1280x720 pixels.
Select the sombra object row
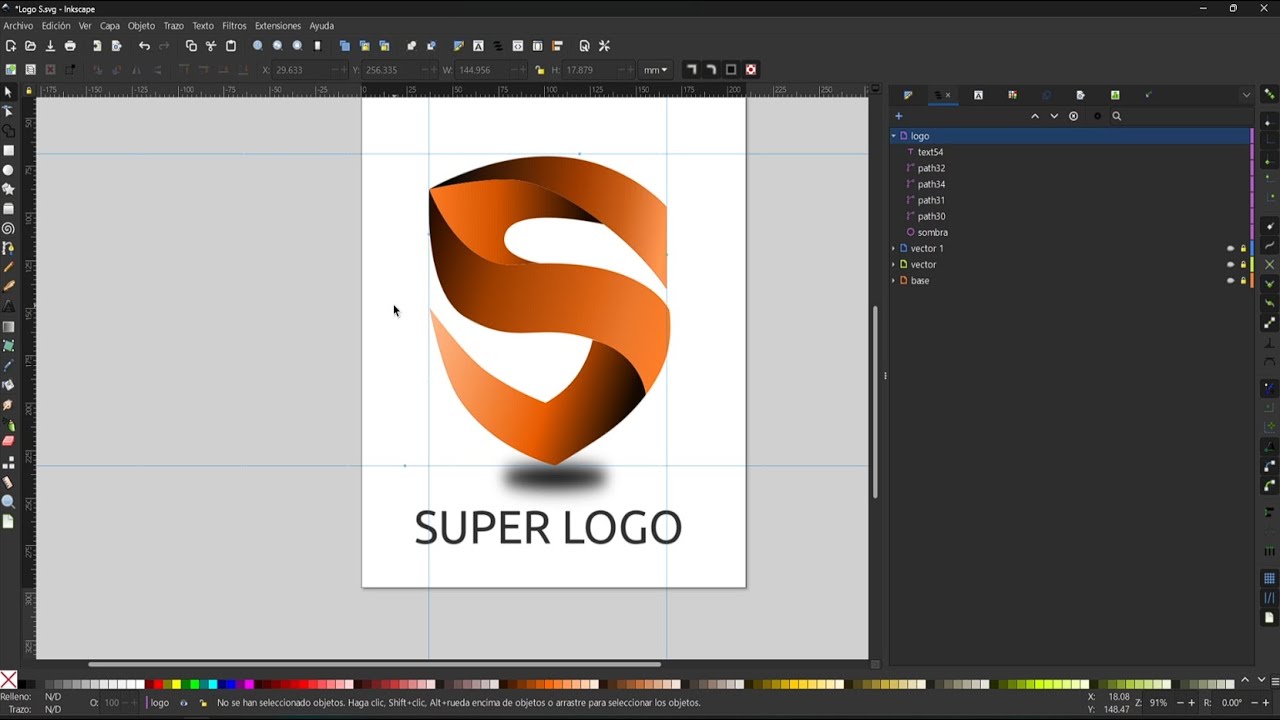[1069, 232]
